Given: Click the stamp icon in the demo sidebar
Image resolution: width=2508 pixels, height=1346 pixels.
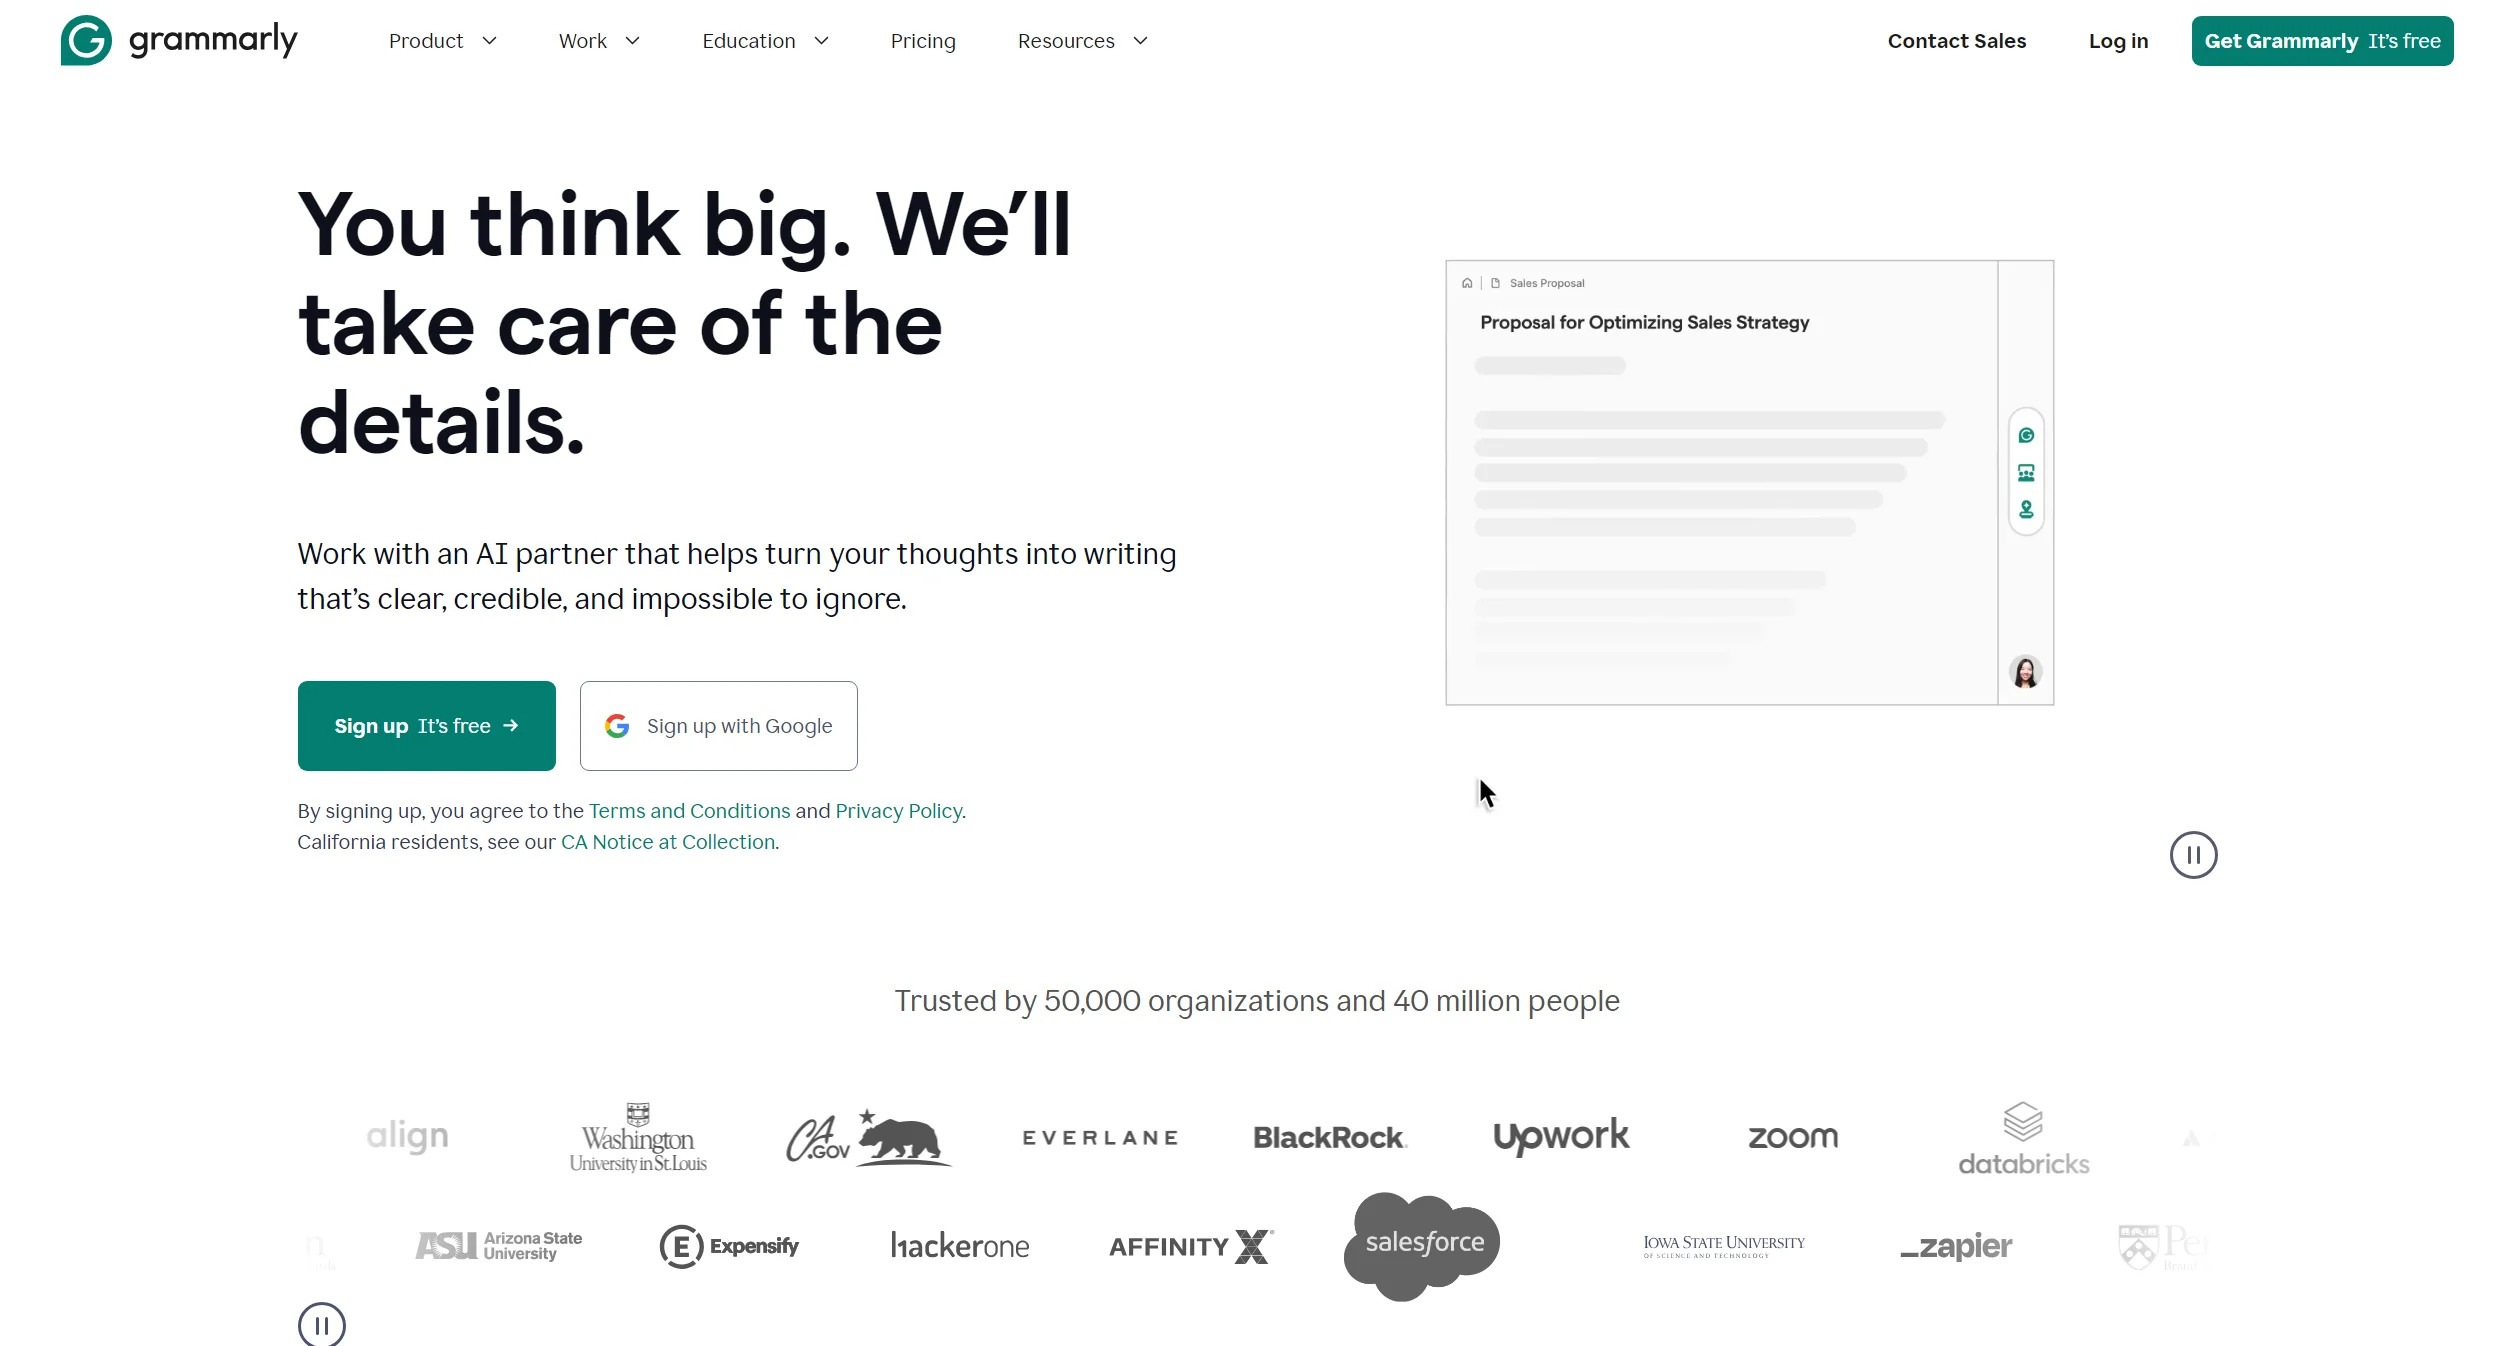Looking at the screenshot, I should click(x=2026, y=510).
